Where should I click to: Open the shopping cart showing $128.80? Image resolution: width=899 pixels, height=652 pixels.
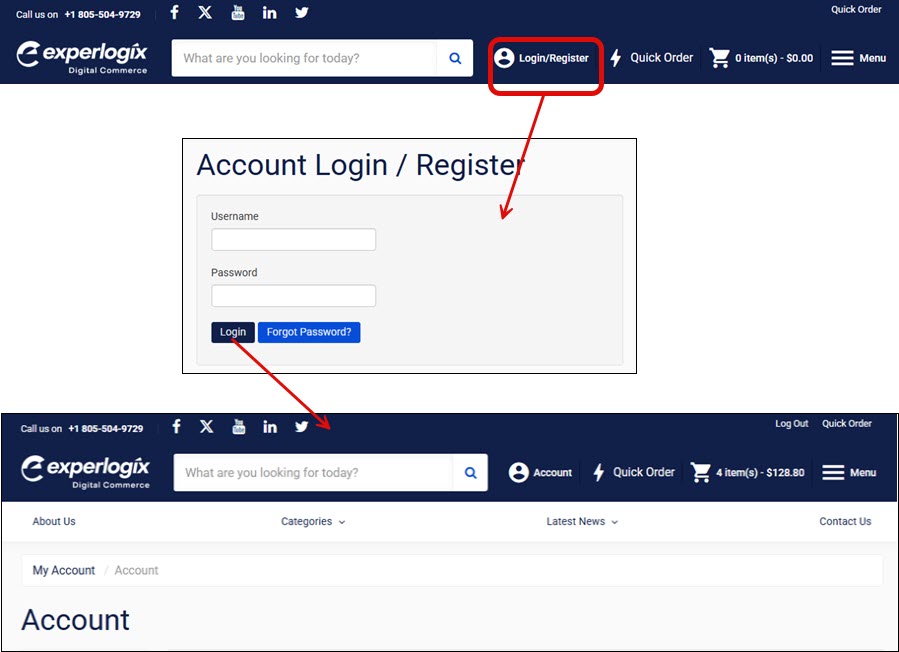747,472
